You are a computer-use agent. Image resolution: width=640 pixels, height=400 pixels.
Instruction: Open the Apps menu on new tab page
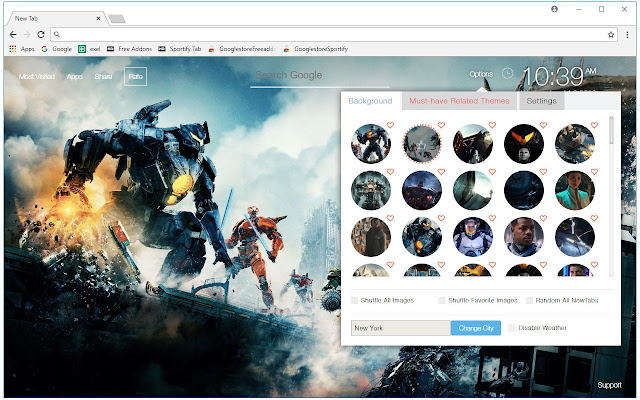point(74,76)
